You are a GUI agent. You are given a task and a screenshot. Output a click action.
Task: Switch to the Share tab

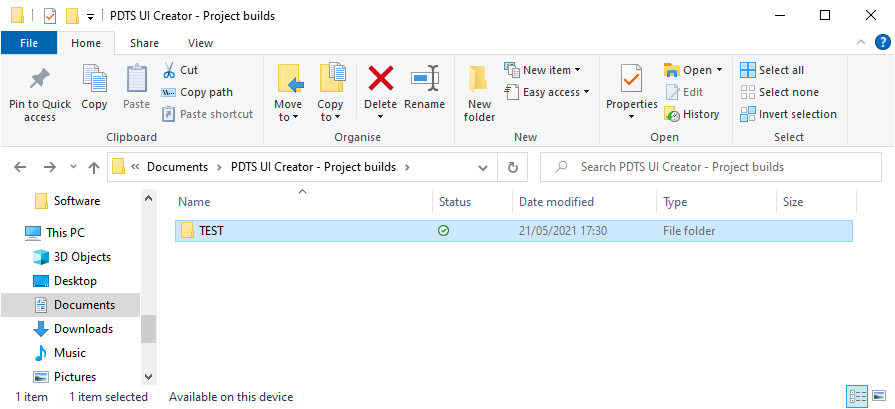tap(144, 43)
